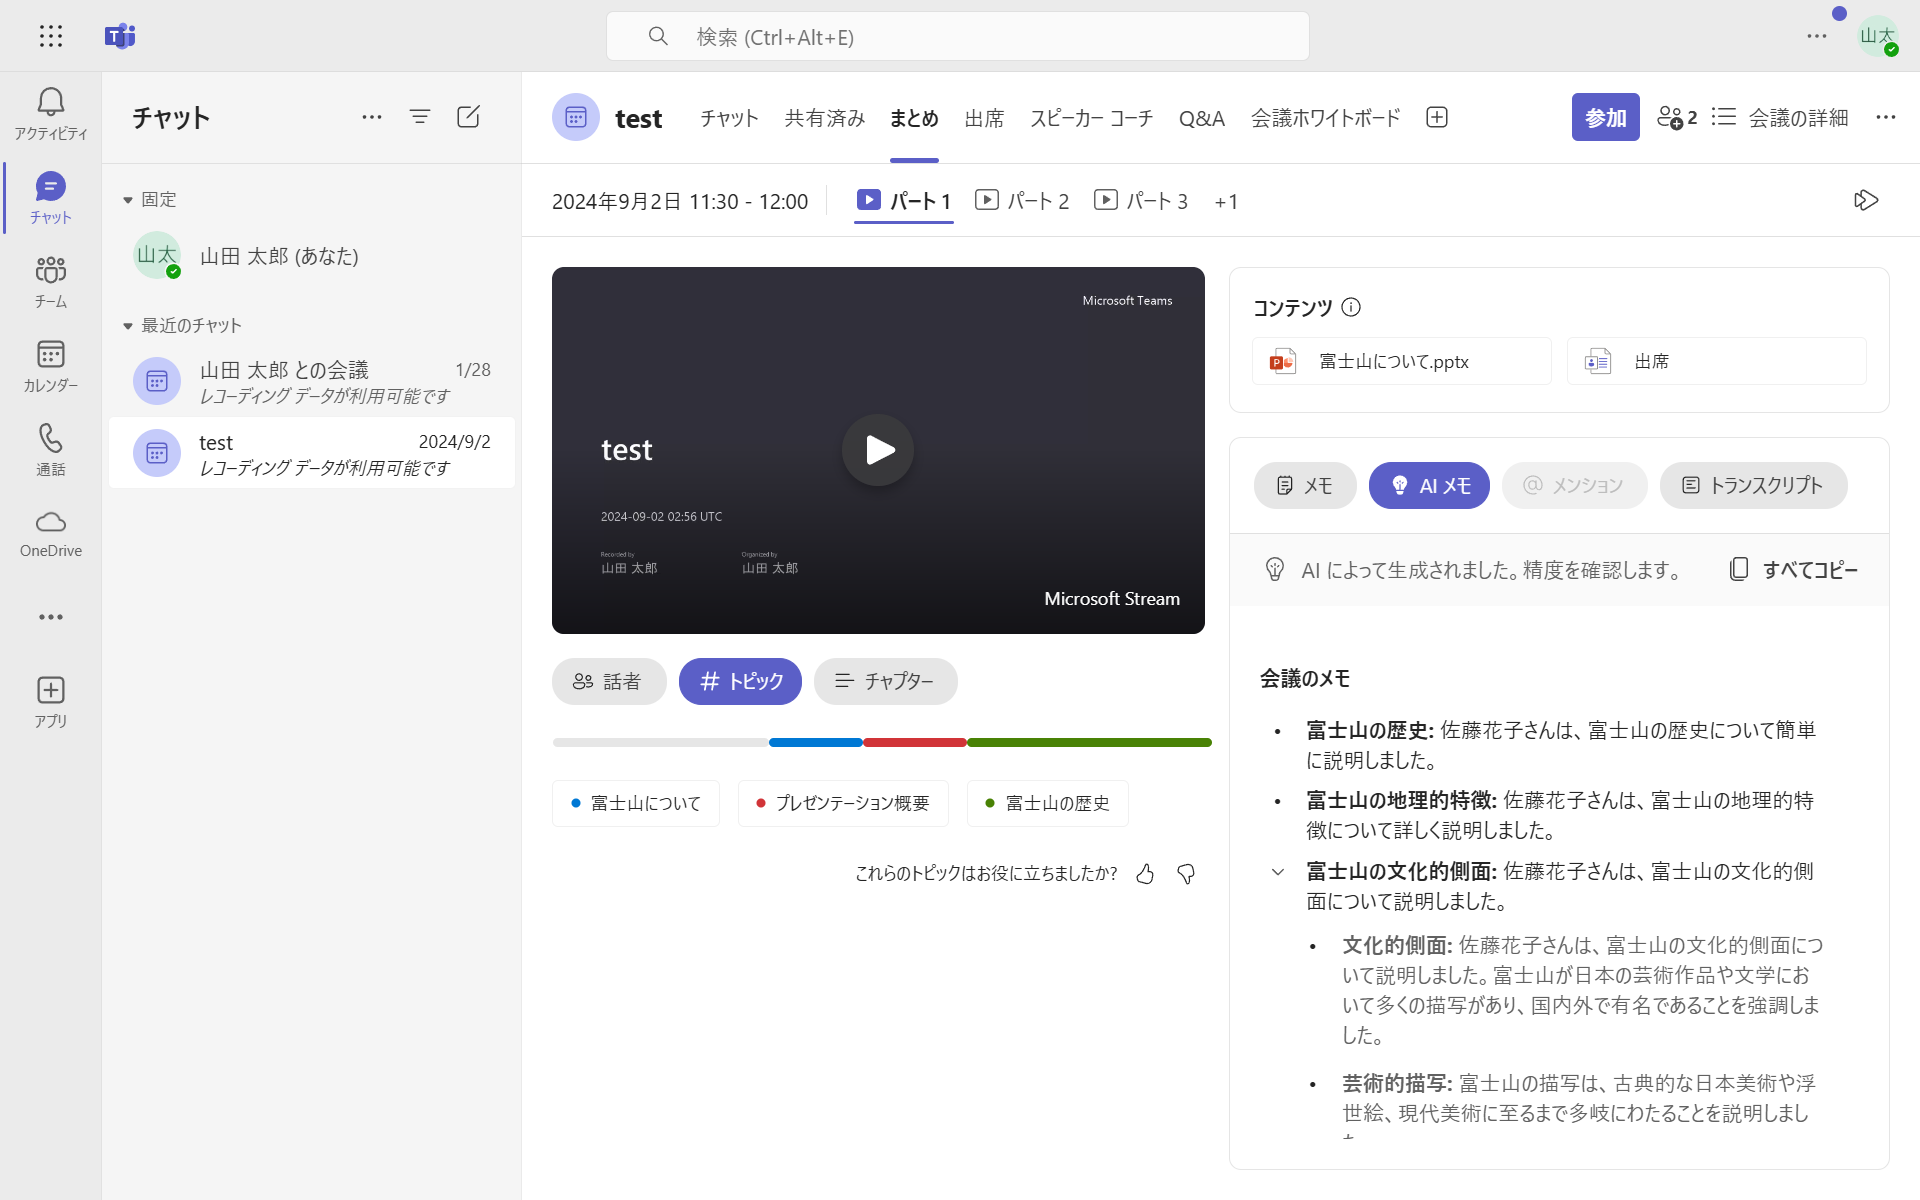Click the thumbs down feedback icon
The width and height of the screenshot is (1920, 1200).
click(1186, 874)
